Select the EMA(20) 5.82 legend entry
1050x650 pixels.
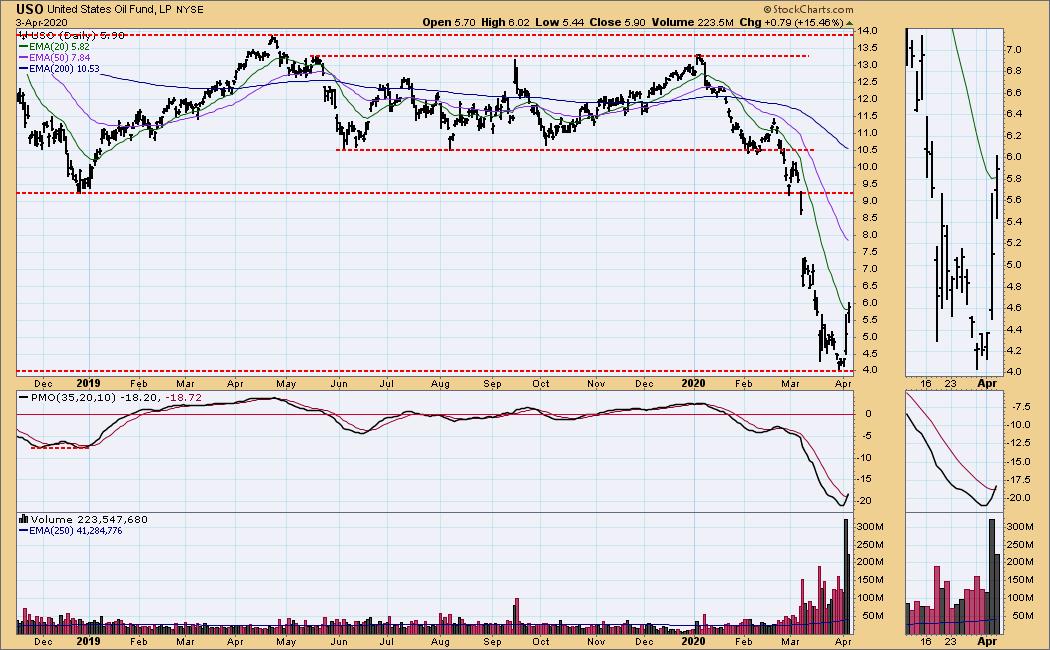tap(59, 47)
